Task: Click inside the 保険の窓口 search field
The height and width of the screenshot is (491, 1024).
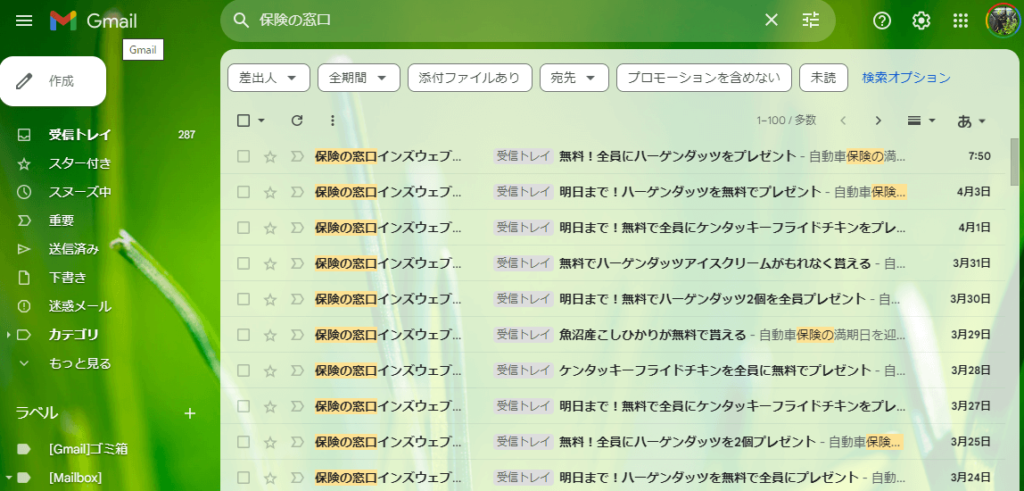Action: pos(500,21)
